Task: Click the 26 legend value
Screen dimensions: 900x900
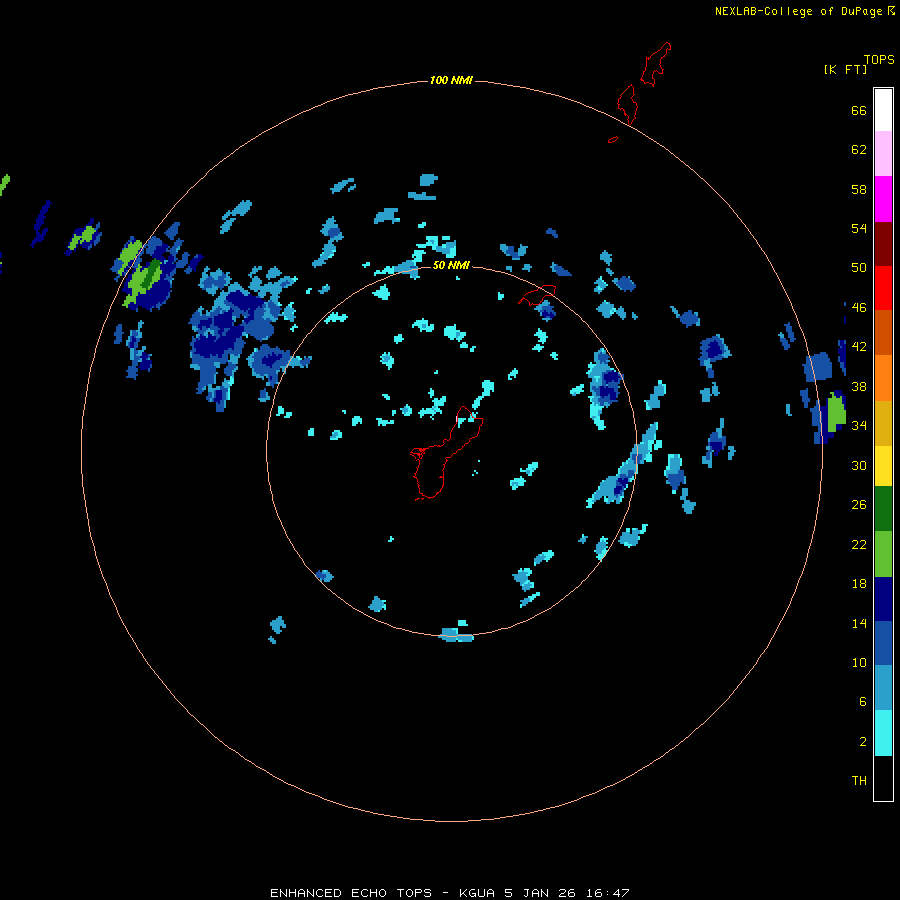Action: (x=859, y=504)
